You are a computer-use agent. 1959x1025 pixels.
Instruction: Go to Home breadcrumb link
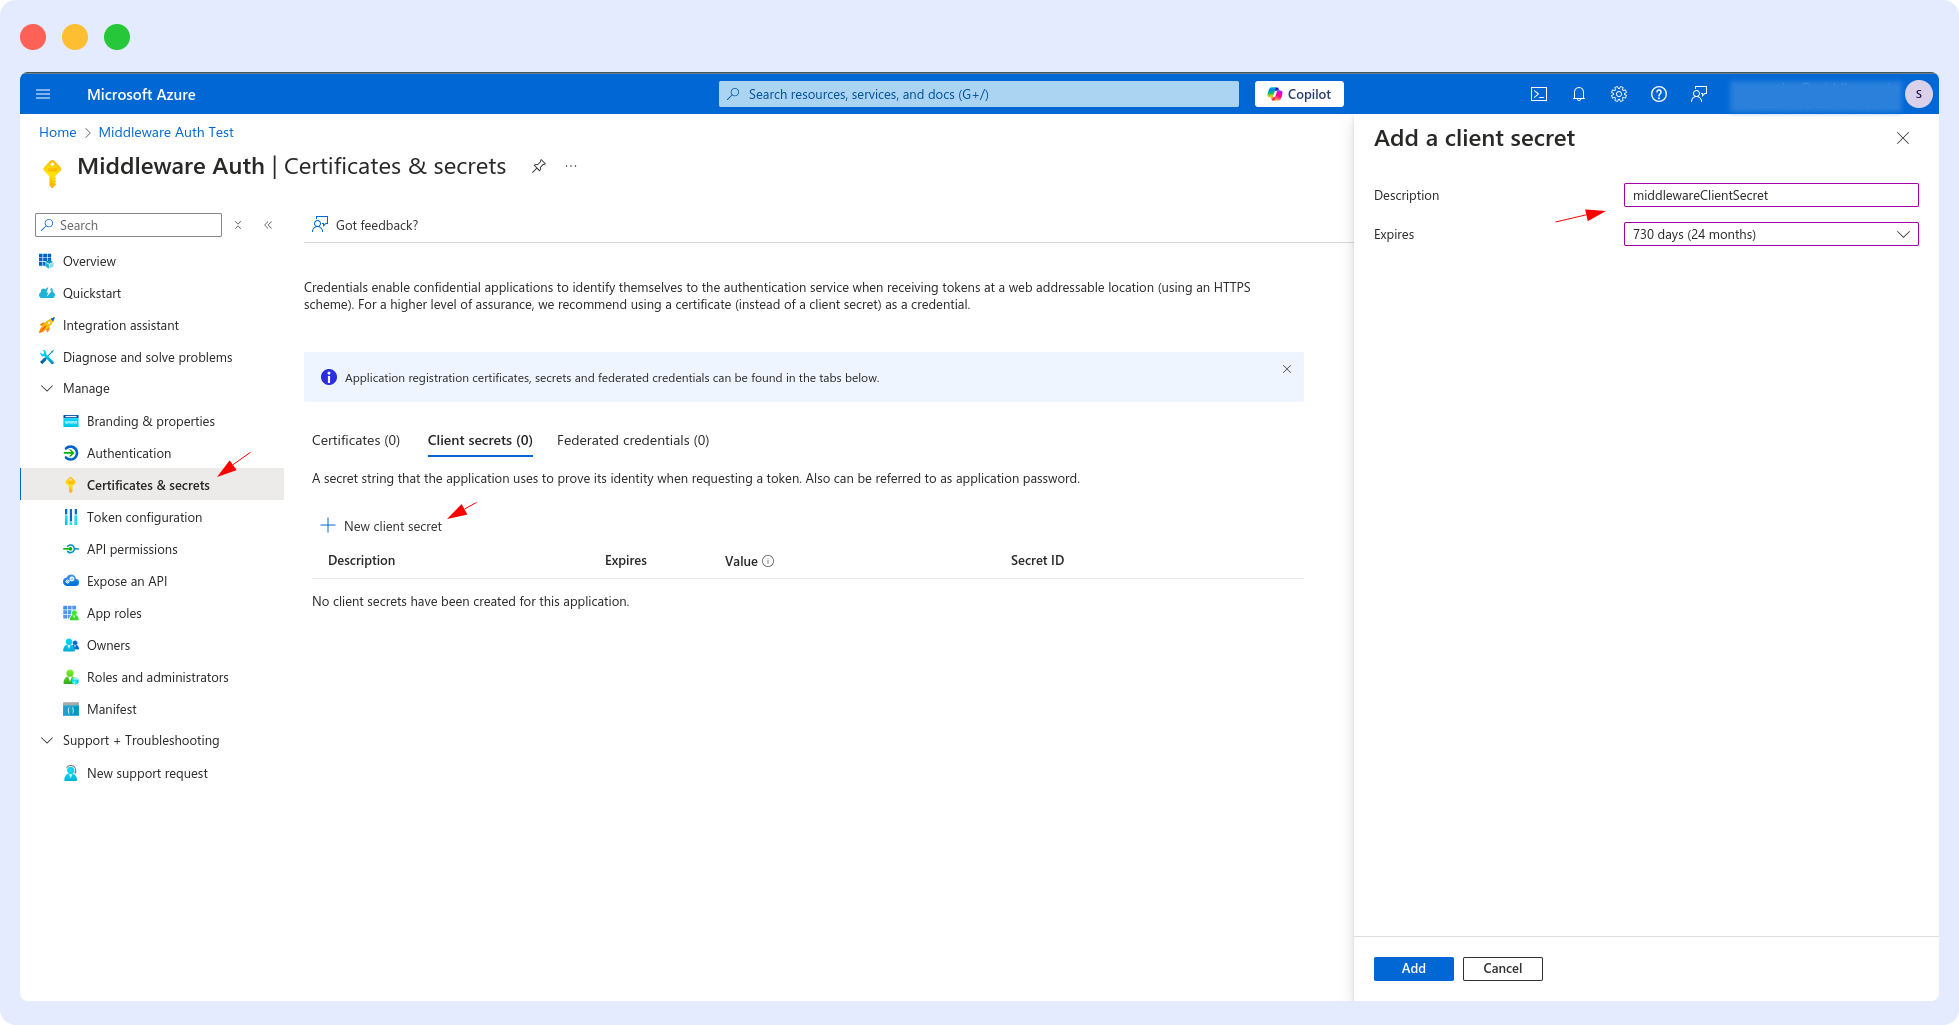coord(57,132)
